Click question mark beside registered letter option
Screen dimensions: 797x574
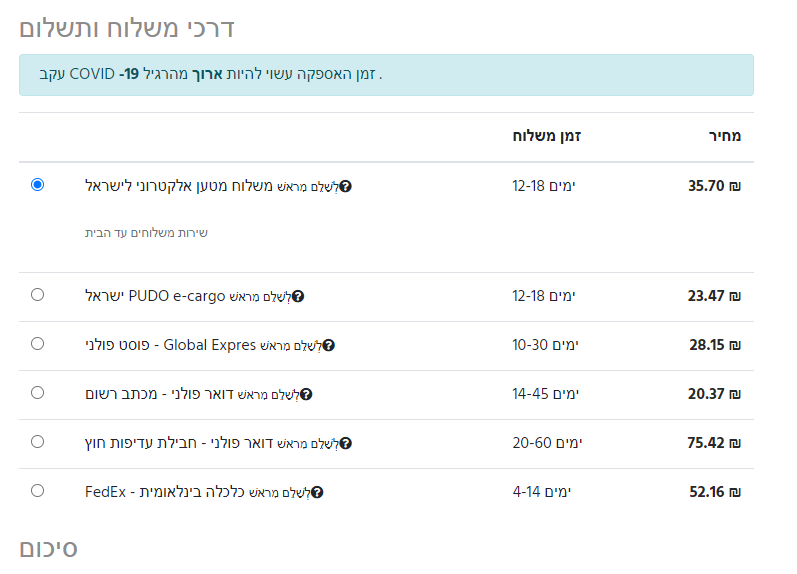306,395
